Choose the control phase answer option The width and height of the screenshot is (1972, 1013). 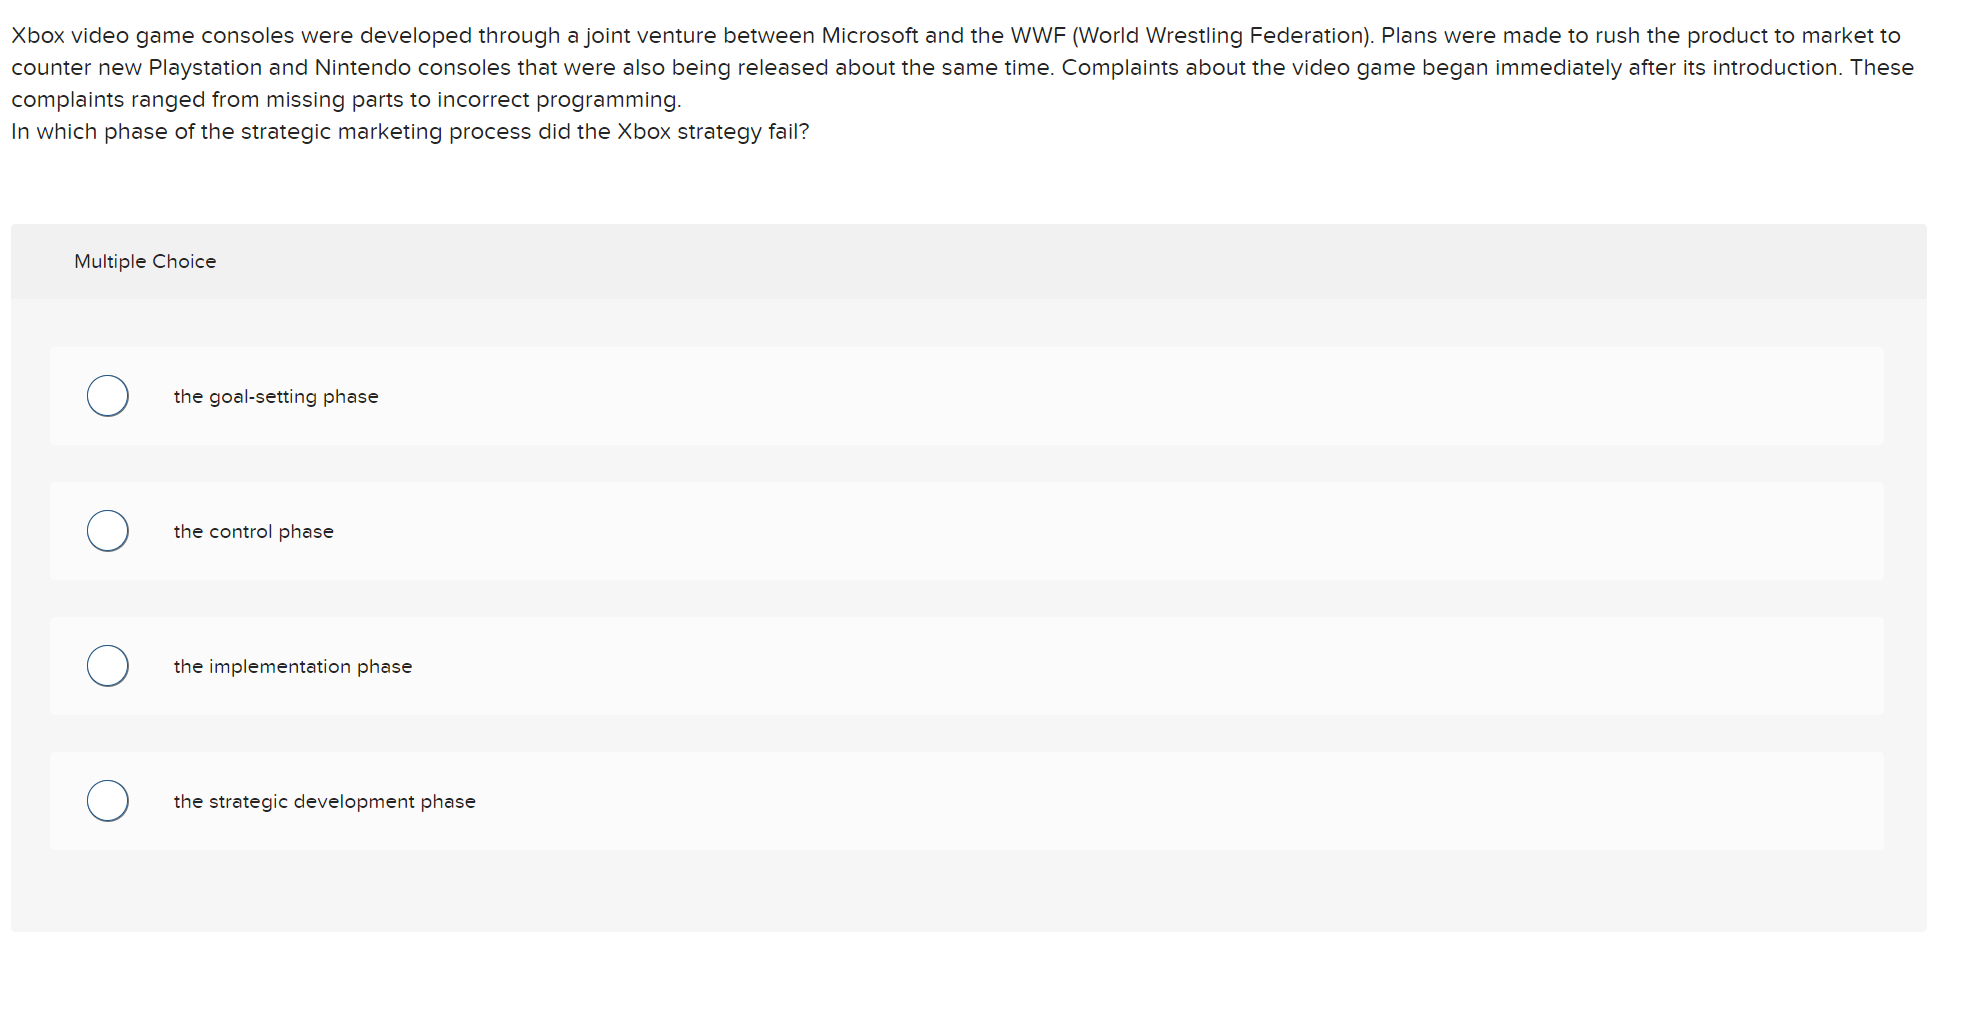253,531
